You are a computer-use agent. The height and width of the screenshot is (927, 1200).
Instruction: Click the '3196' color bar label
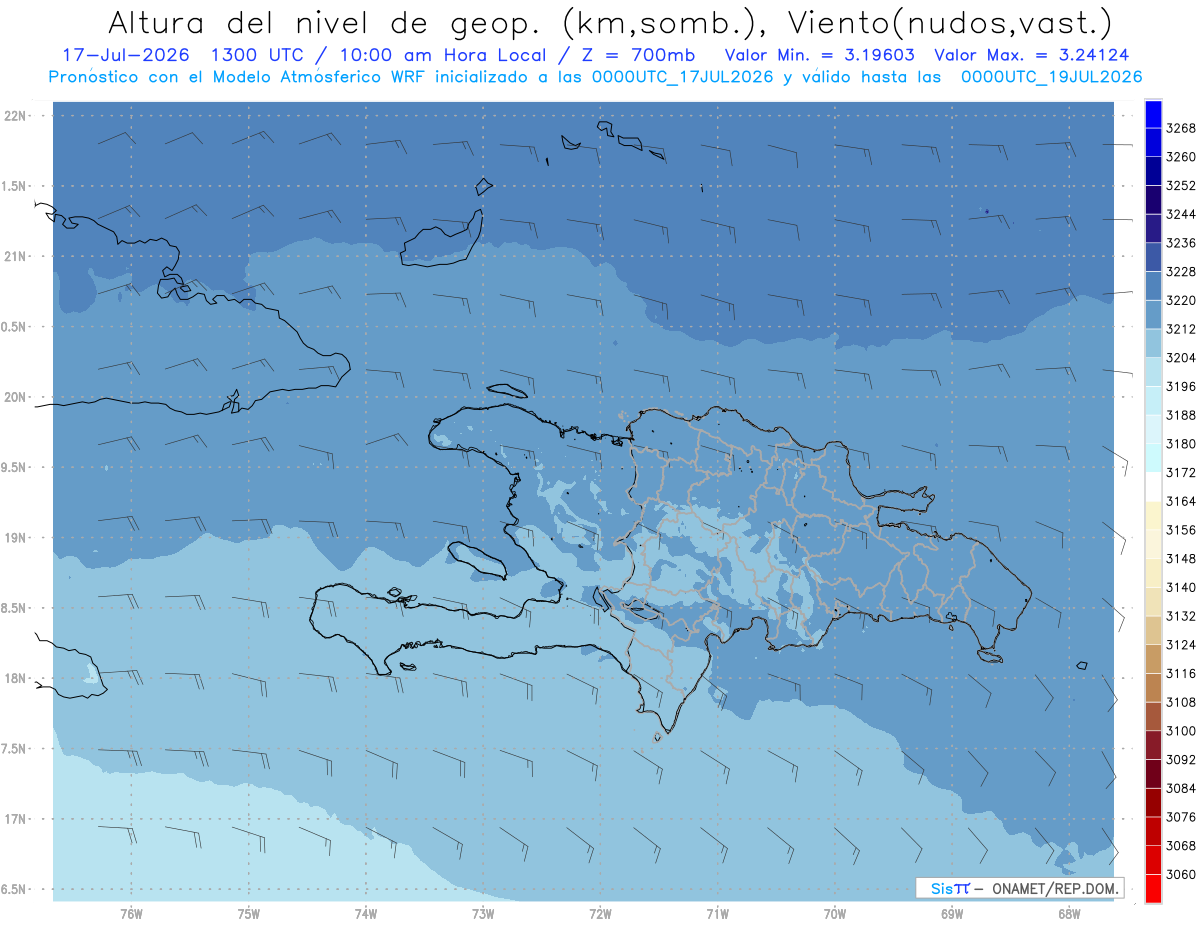[1181, 386]
